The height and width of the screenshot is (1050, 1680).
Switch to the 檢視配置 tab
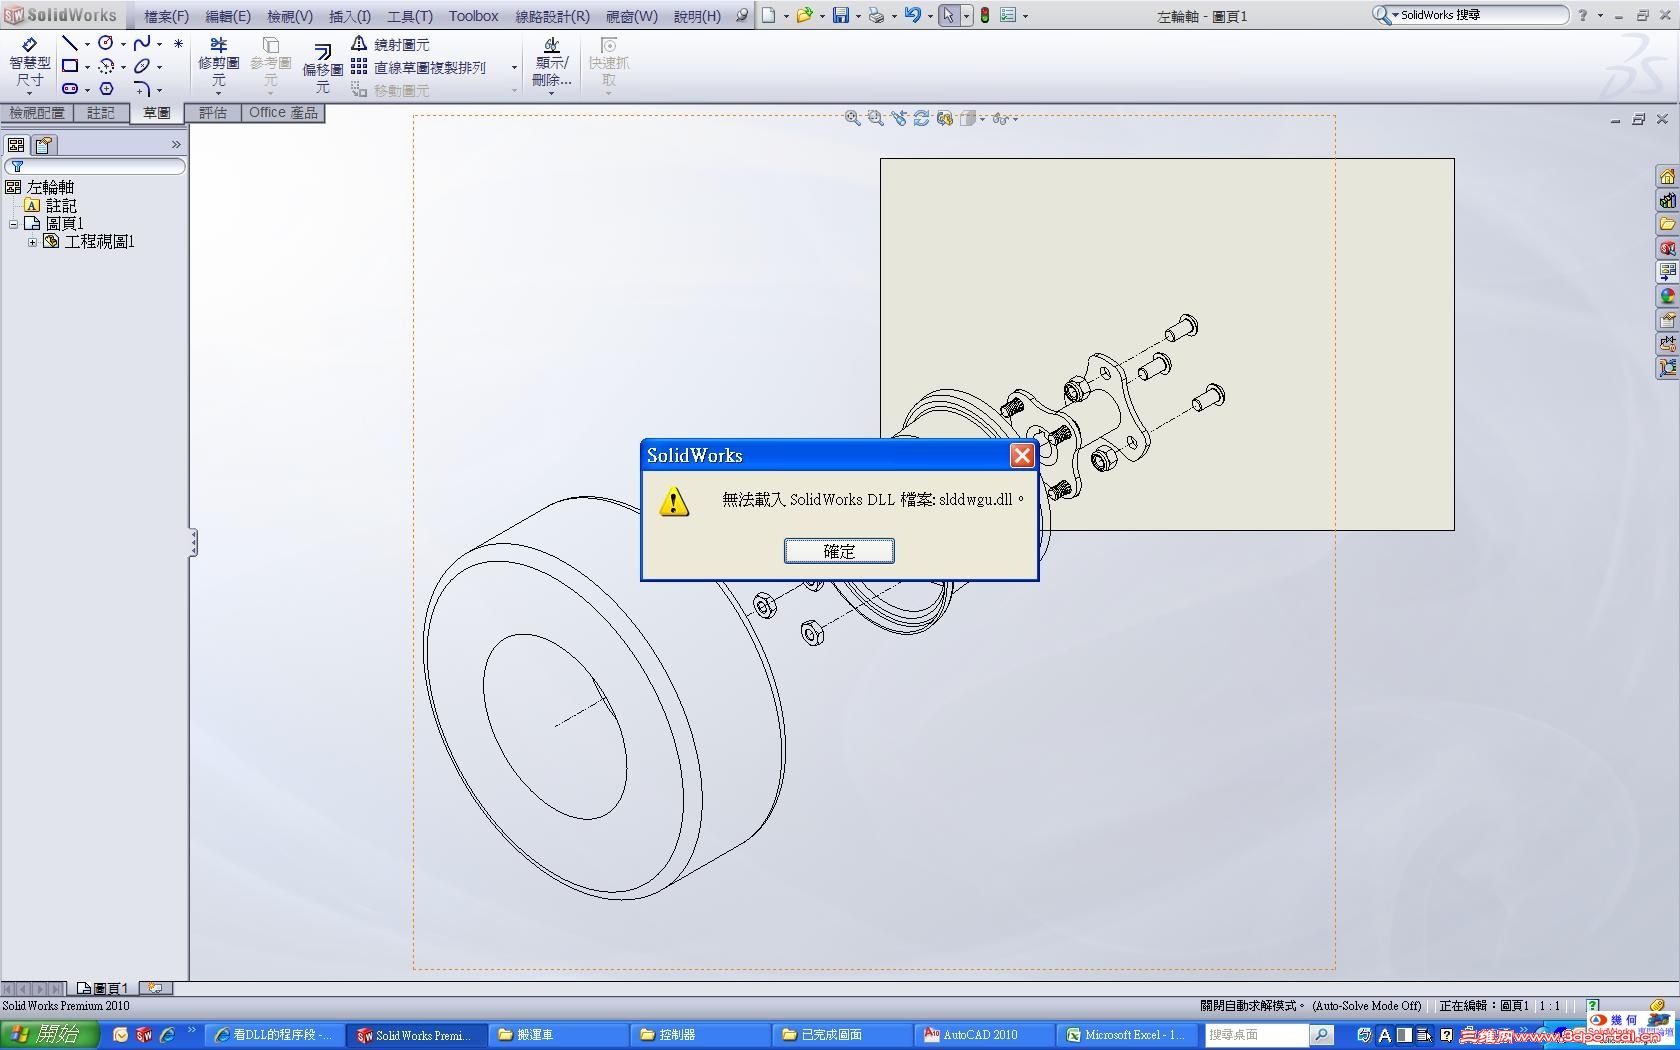37,113
